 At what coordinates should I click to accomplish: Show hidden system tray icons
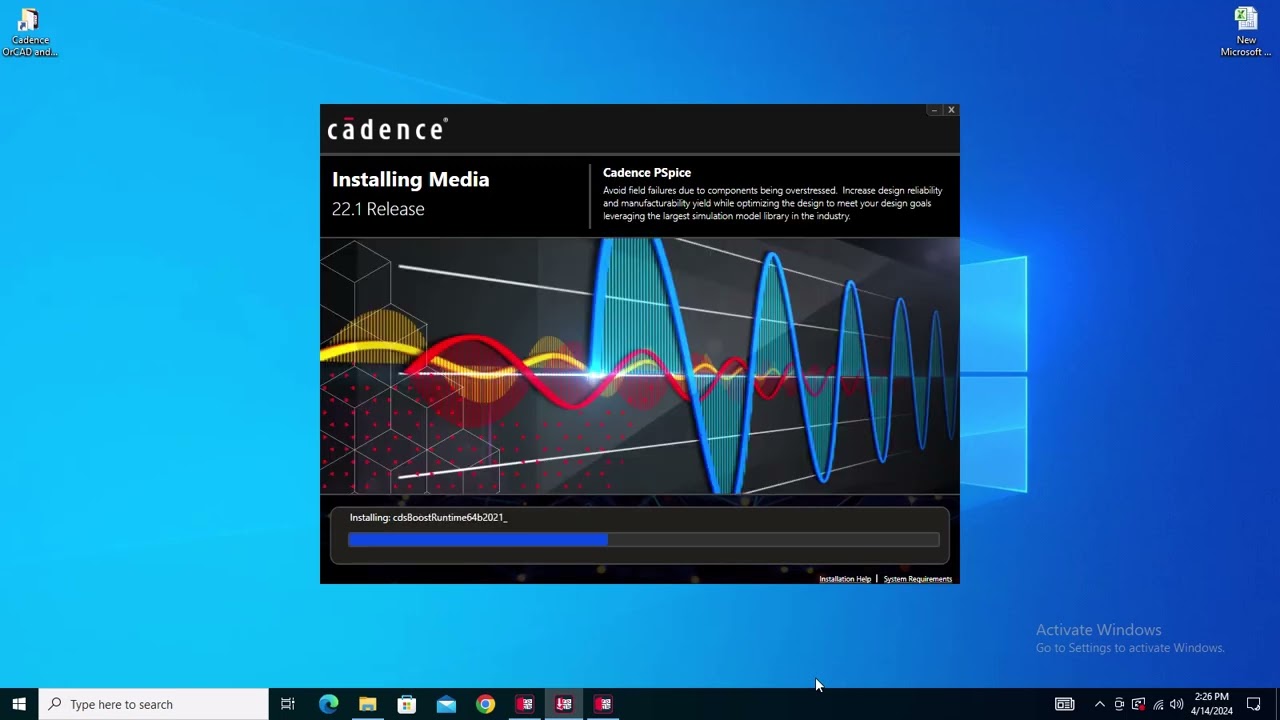pos(1099,704)
